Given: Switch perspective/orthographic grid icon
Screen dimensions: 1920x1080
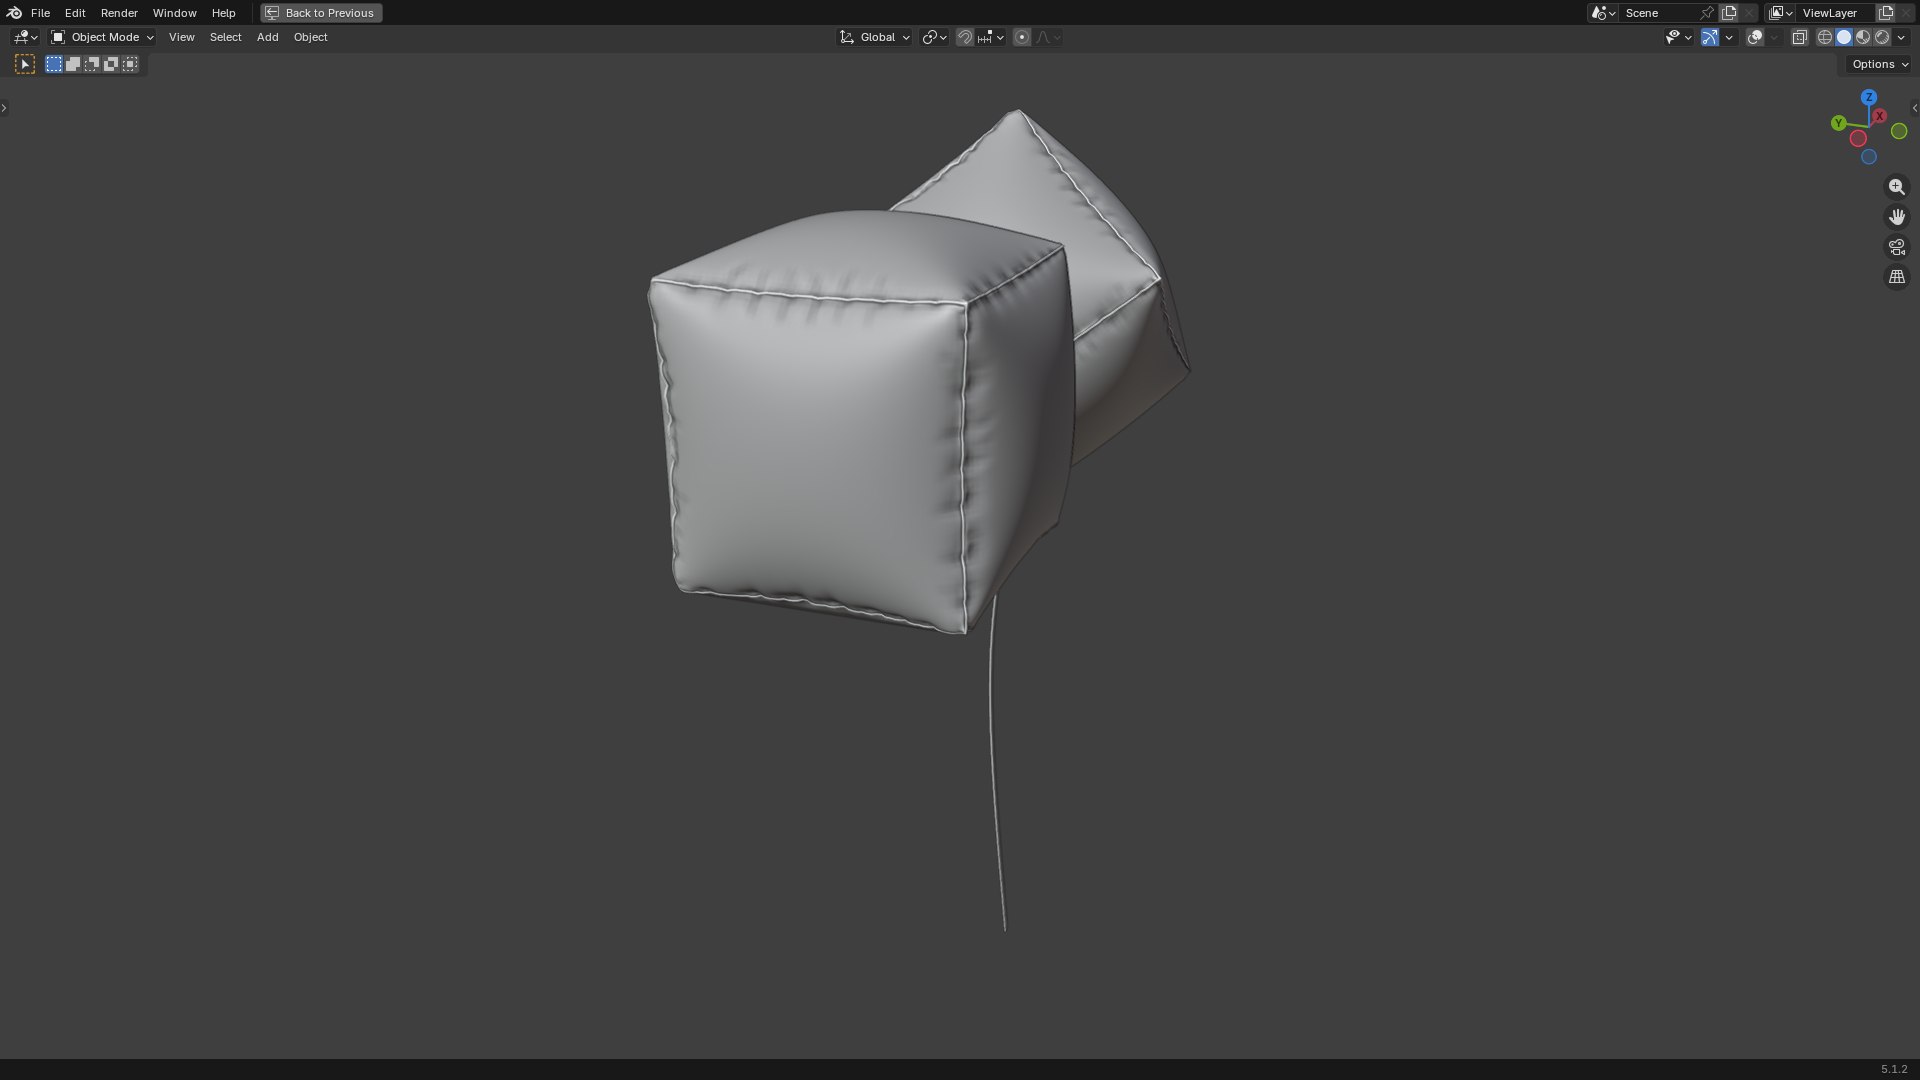Looking at the screenshot, I should 1897,277.
